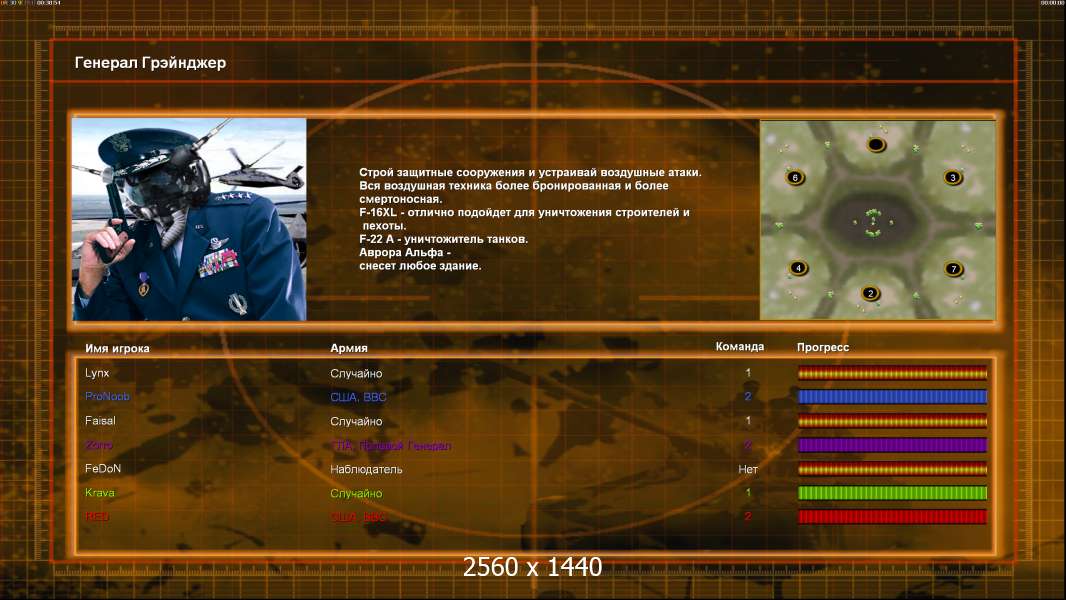Click Krava's green progress bar
Viewport: 1066px width, 600px height.
pos(892,493)
